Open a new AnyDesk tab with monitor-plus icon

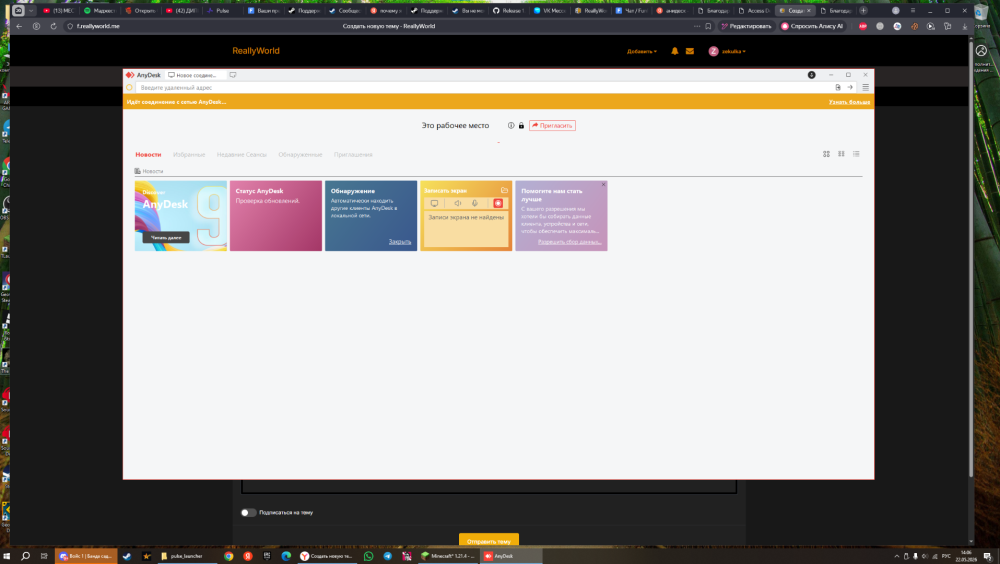coord(233,75)
